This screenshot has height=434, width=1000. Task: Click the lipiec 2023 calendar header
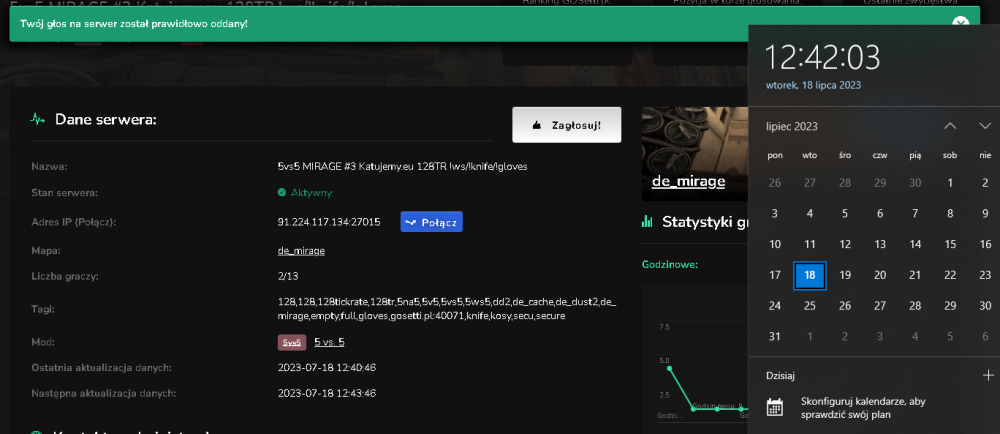(791, 126)
